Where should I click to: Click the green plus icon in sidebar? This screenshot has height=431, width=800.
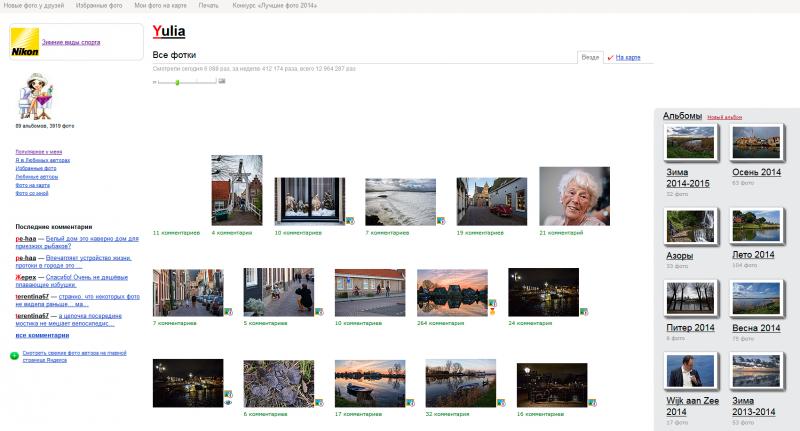click(14, 356)
